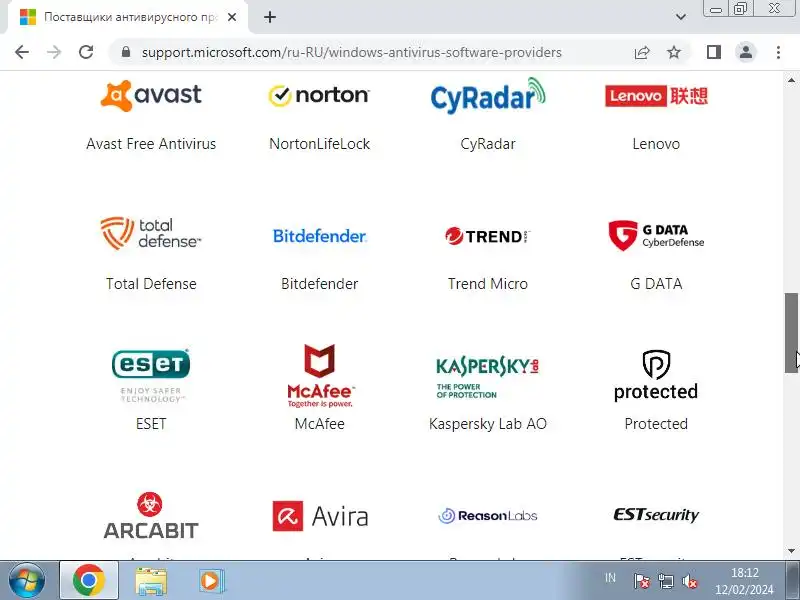Bookmark this page with the star
The image size is (800, 600).
coord(674,52)
